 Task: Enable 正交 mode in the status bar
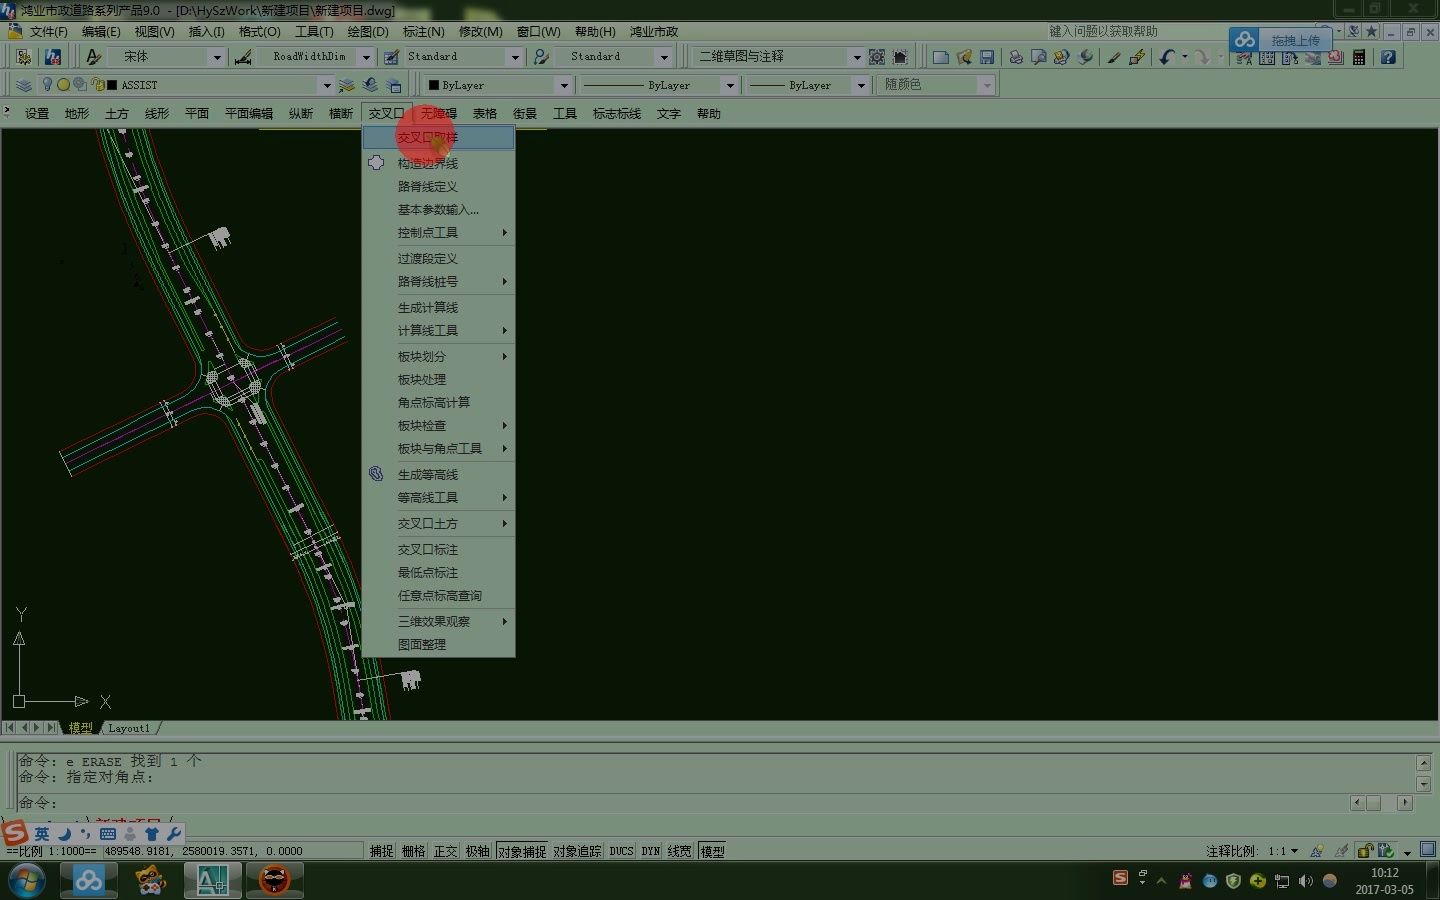[445, 851]
